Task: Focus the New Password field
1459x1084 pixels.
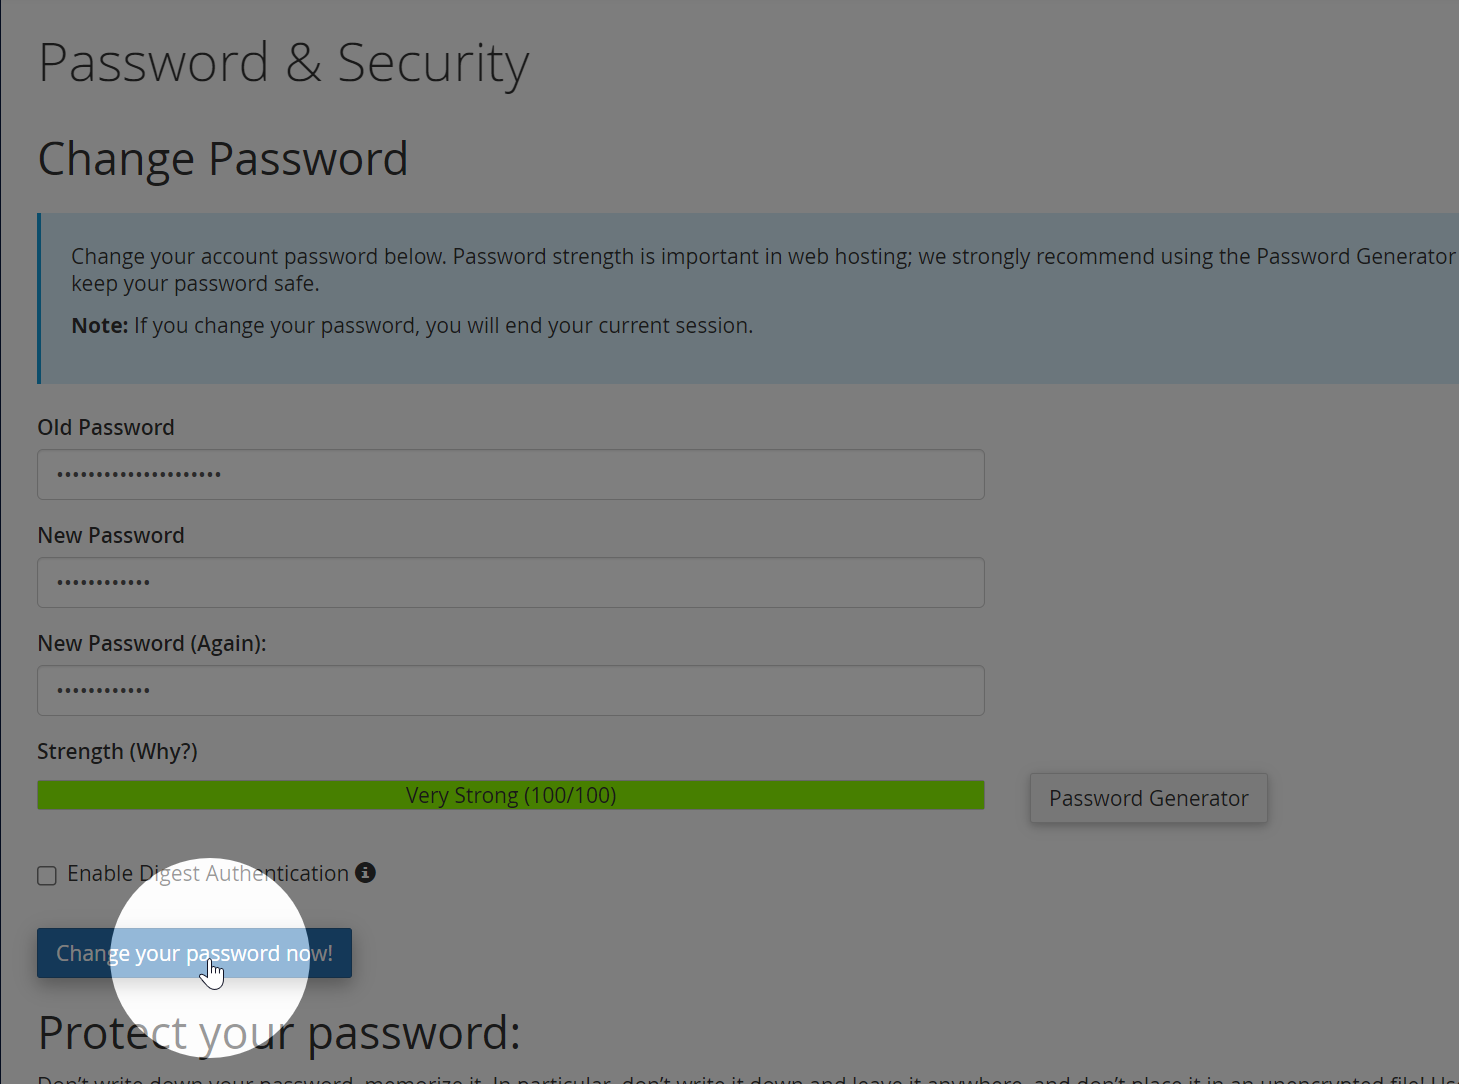Action: pyautogui.click(x=511, y=583)
